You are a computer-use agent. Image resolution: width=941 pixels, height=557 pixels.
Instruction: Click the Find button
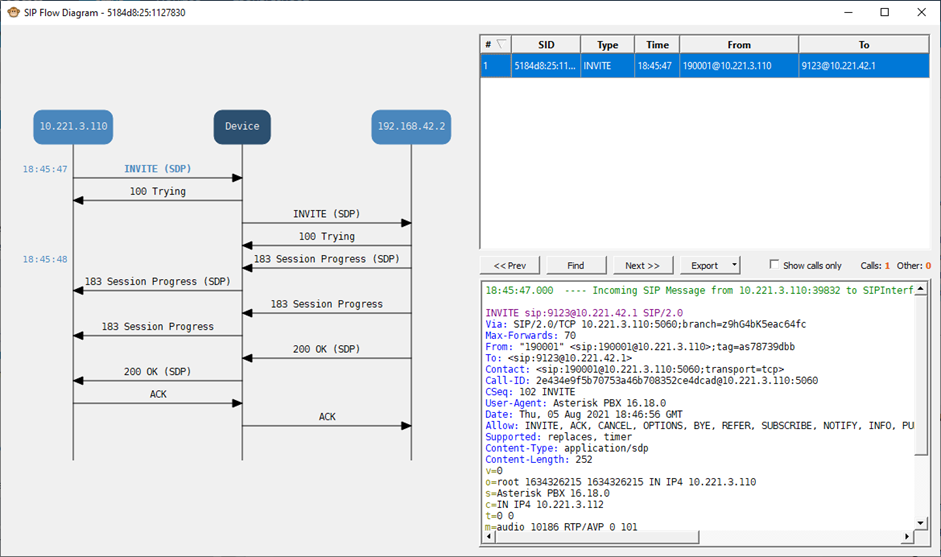click(576, 265)
